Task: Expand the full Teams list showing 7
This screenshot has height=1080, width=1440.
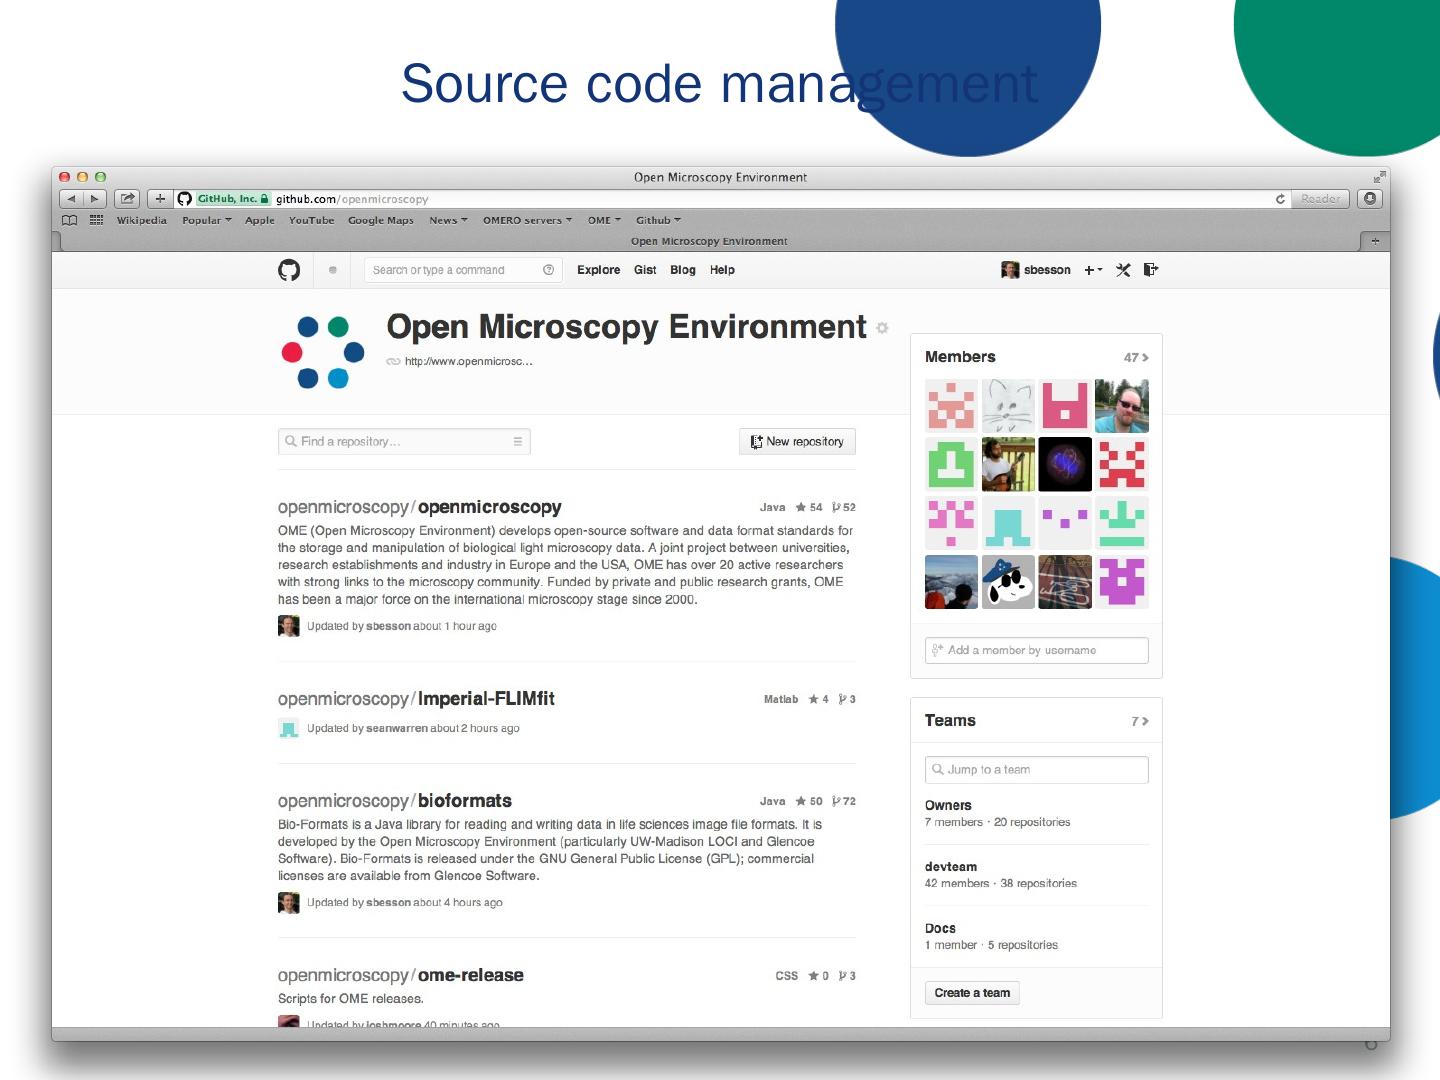Action: pos(1140,721)
